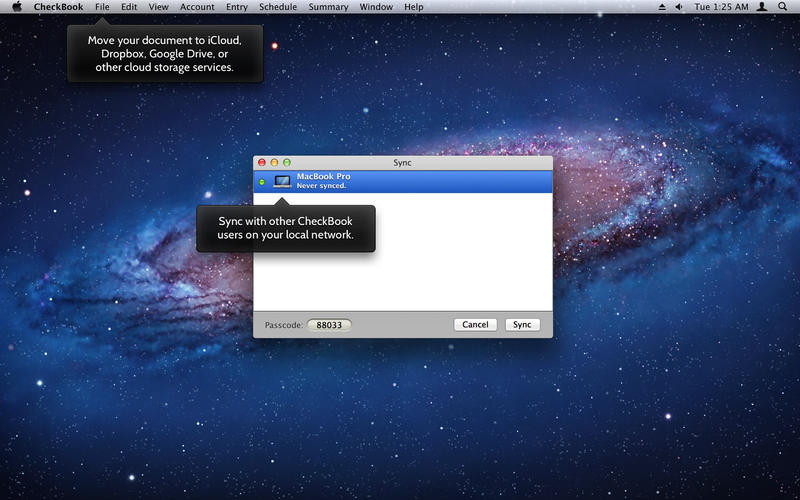Screen dimensions: 800x500
Task: Open the user account menu icon
Action: [762, 7]
